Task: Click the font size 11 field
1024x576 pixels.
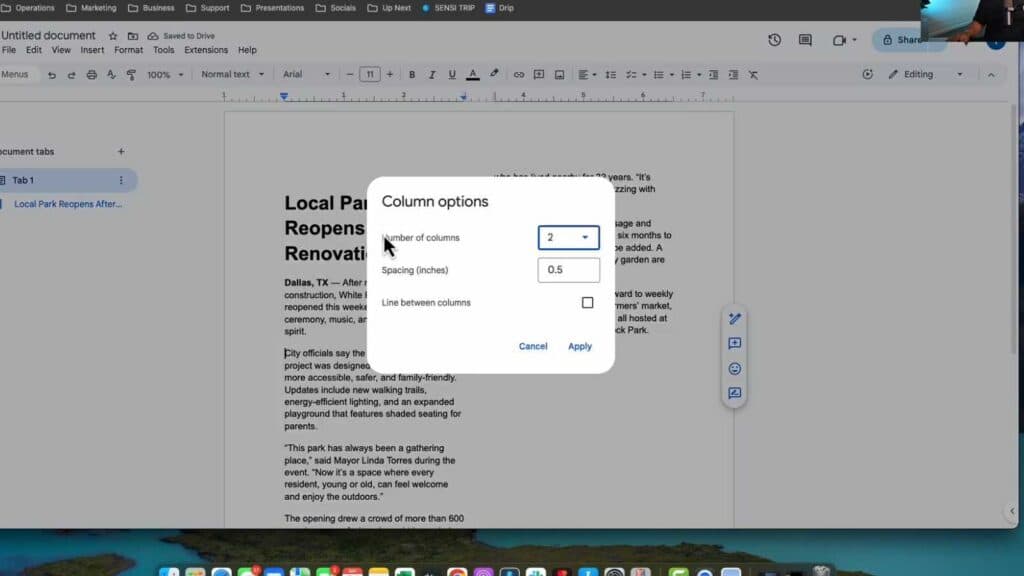Action: 370,74
